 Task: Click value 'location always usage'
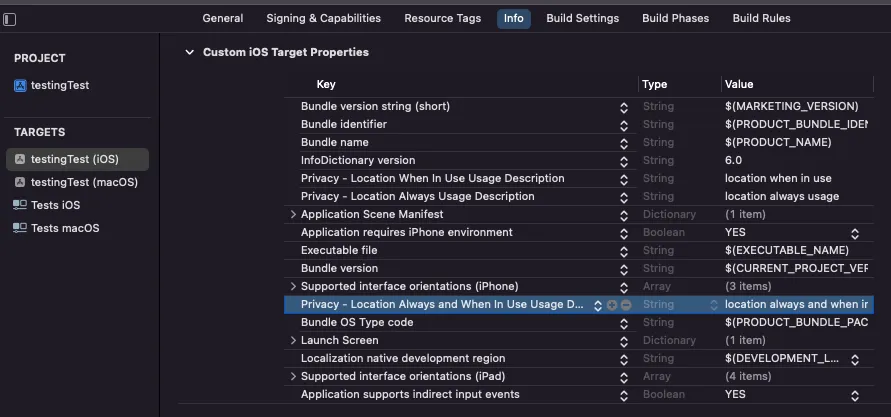[x=782, y=196]
